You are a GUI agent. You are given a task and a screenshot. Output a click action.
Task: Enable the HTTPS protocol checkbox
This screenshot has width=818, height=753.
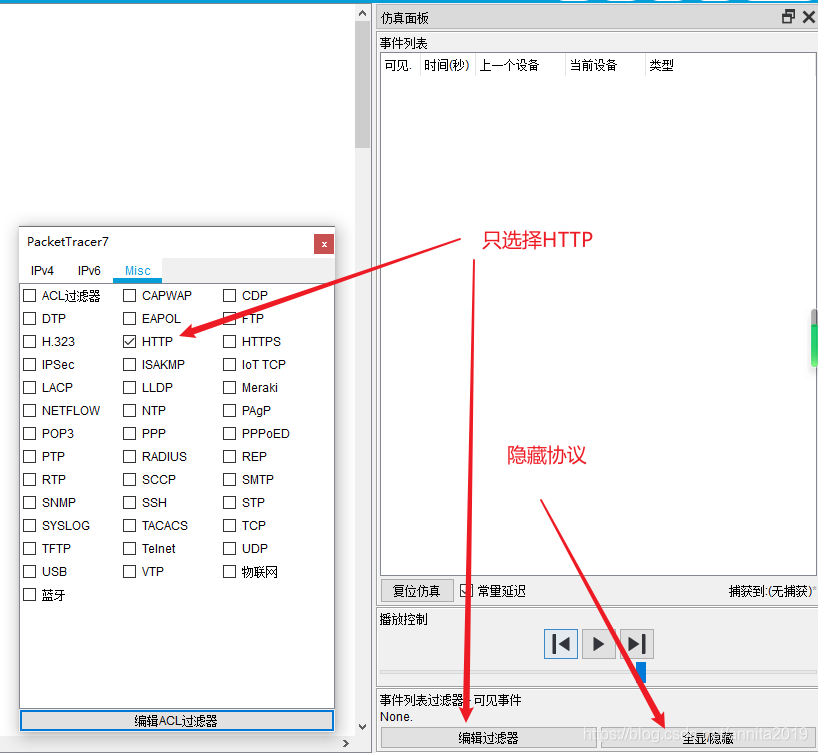[x=230, y=341]
